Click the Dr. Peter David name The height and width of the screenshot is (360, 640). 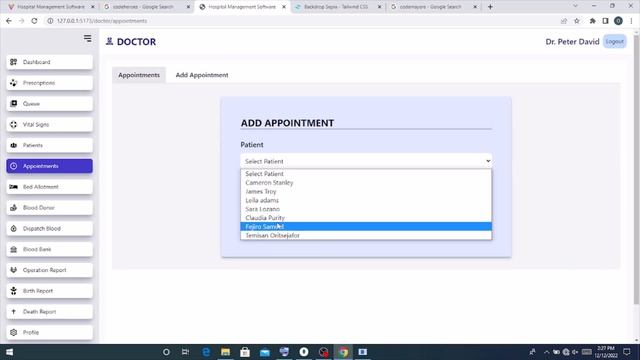tap(572, 42)
